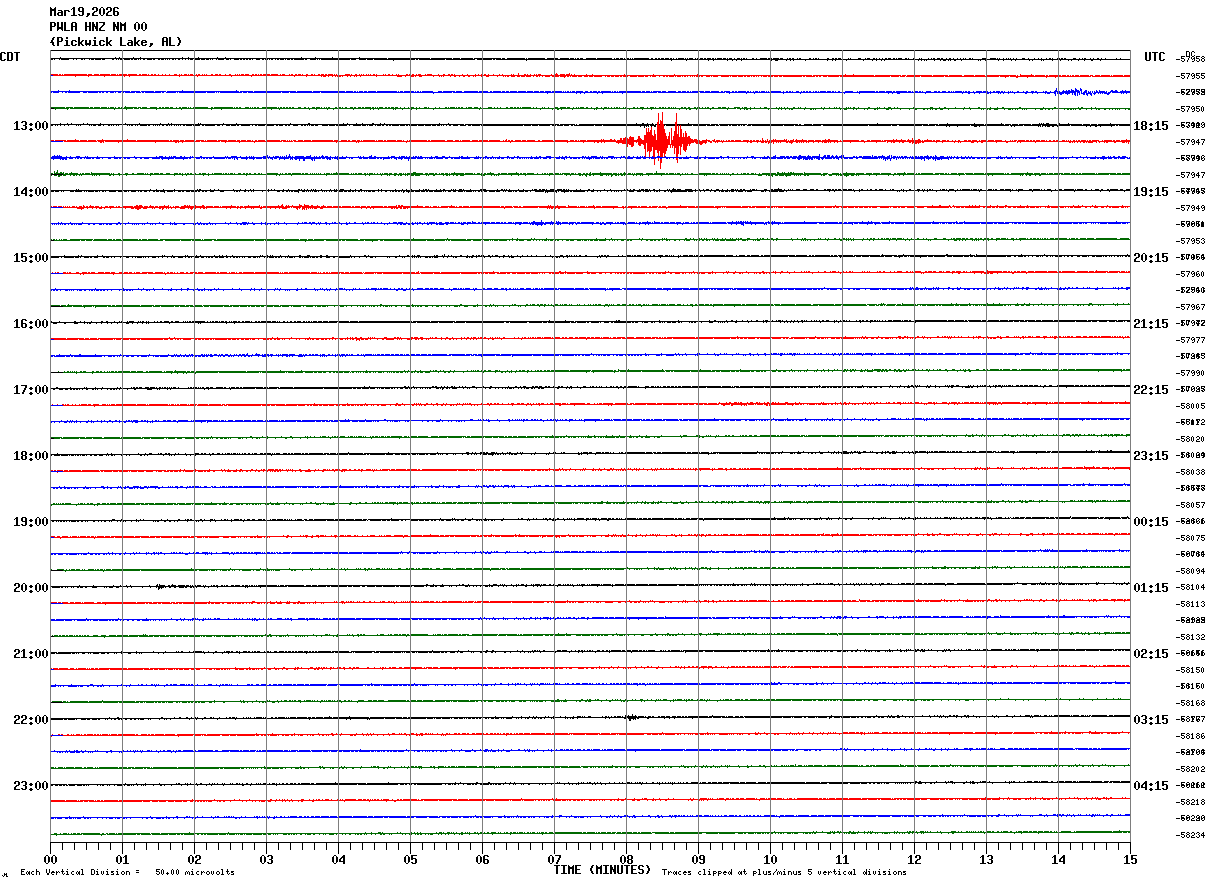This screenshot has height=886, width=1210.
Task: Click the station code "PWLA HNZ NM 00"
Action: pyautogui.click(x=98, y=27)
